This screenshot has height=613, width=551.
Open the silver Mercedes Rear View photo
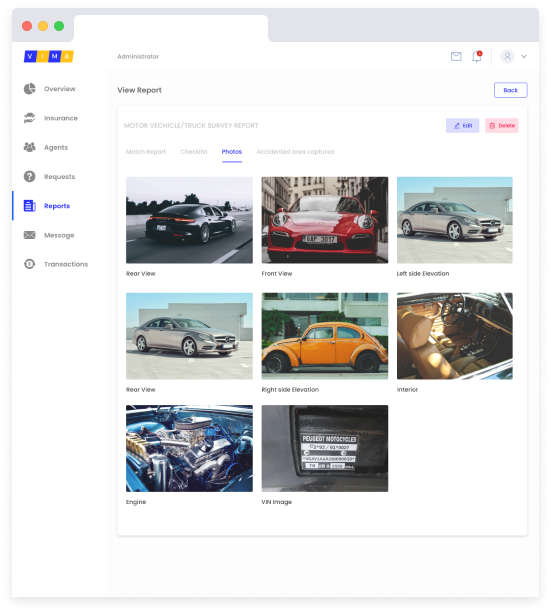[x=189, y=336]
